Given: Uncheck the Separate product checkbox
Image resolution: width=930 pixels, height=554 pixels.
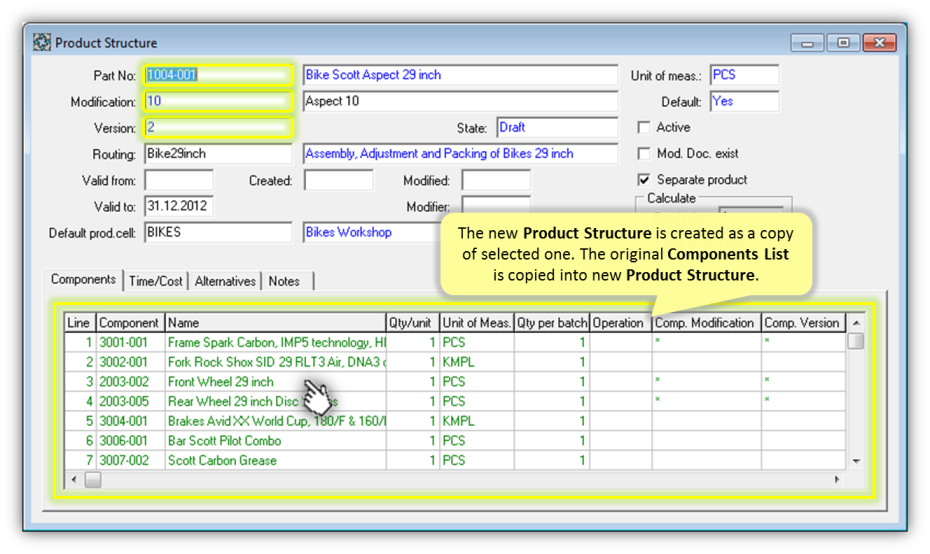Looking at the screenshot, I should pos(644,180).
